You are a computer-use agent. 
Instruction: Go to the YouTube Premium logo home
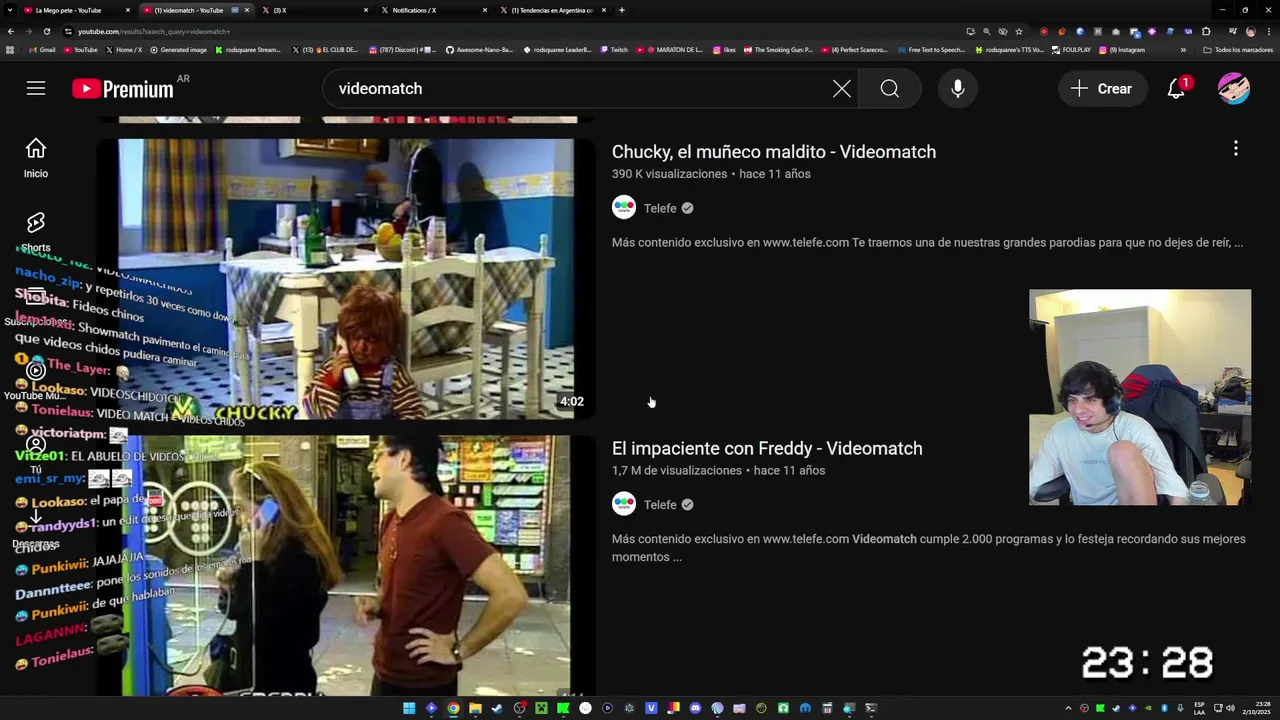point(123,89)
